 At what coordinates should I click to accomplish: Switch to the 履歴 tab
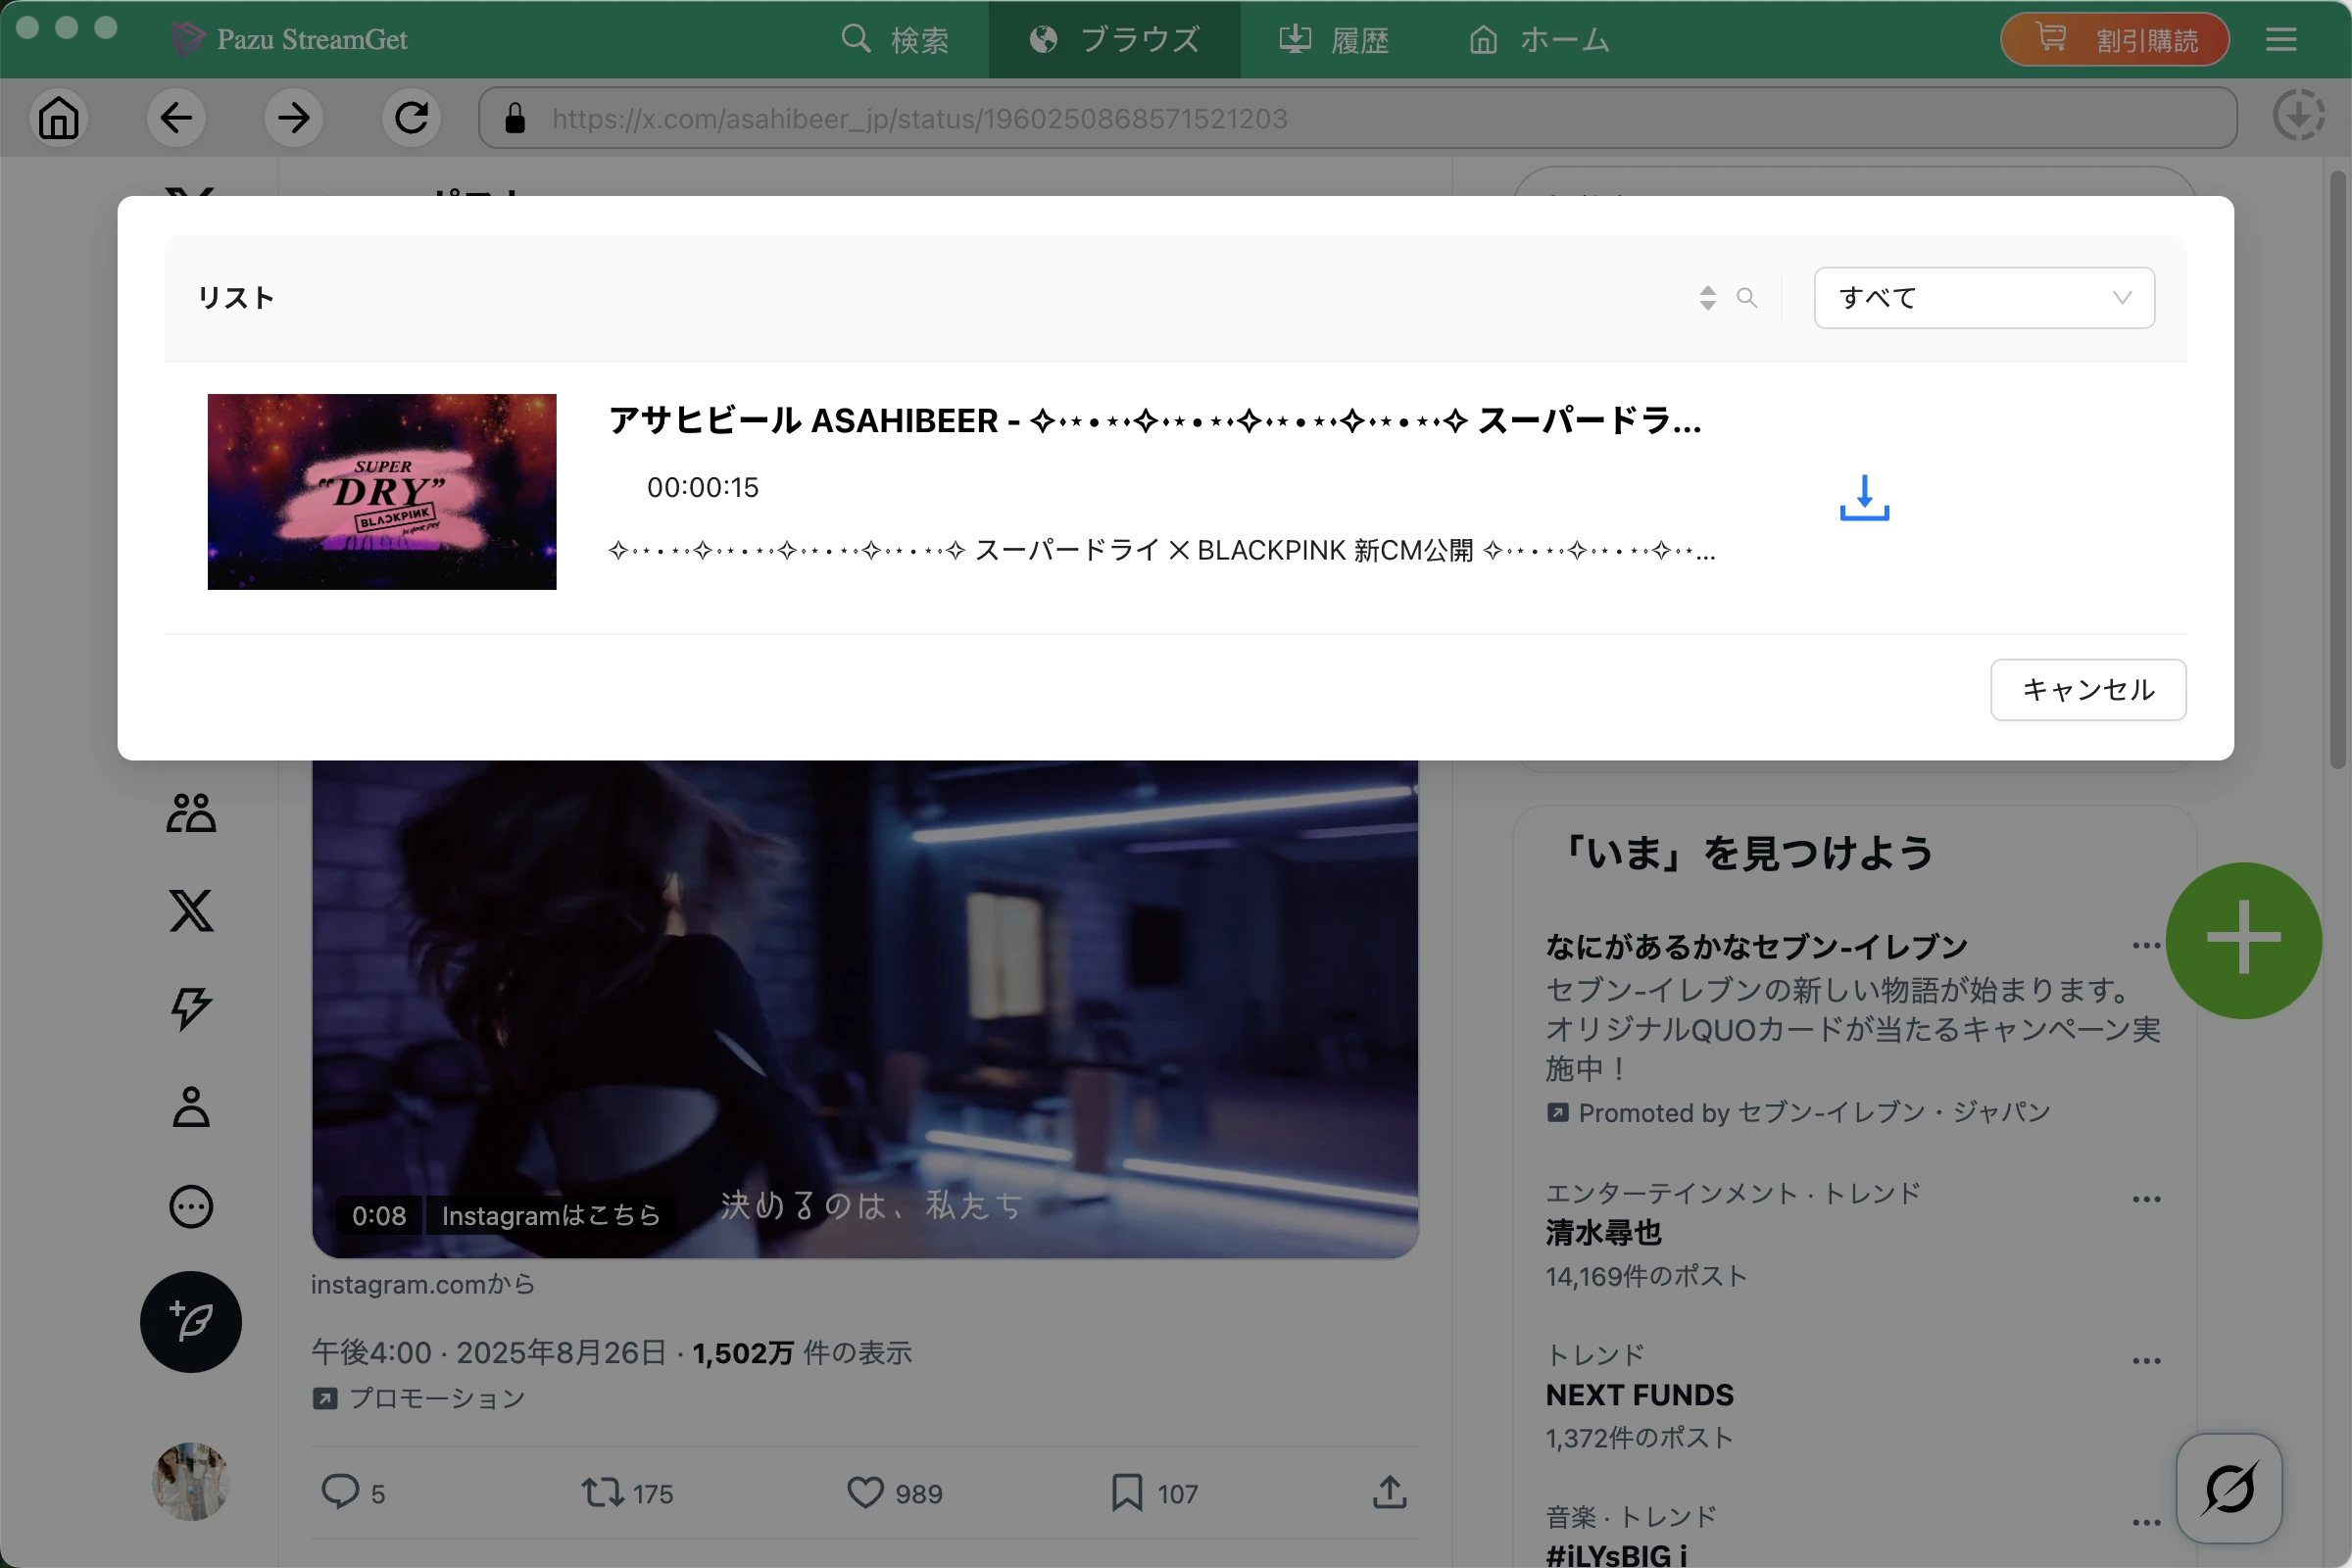point(1334,39)
